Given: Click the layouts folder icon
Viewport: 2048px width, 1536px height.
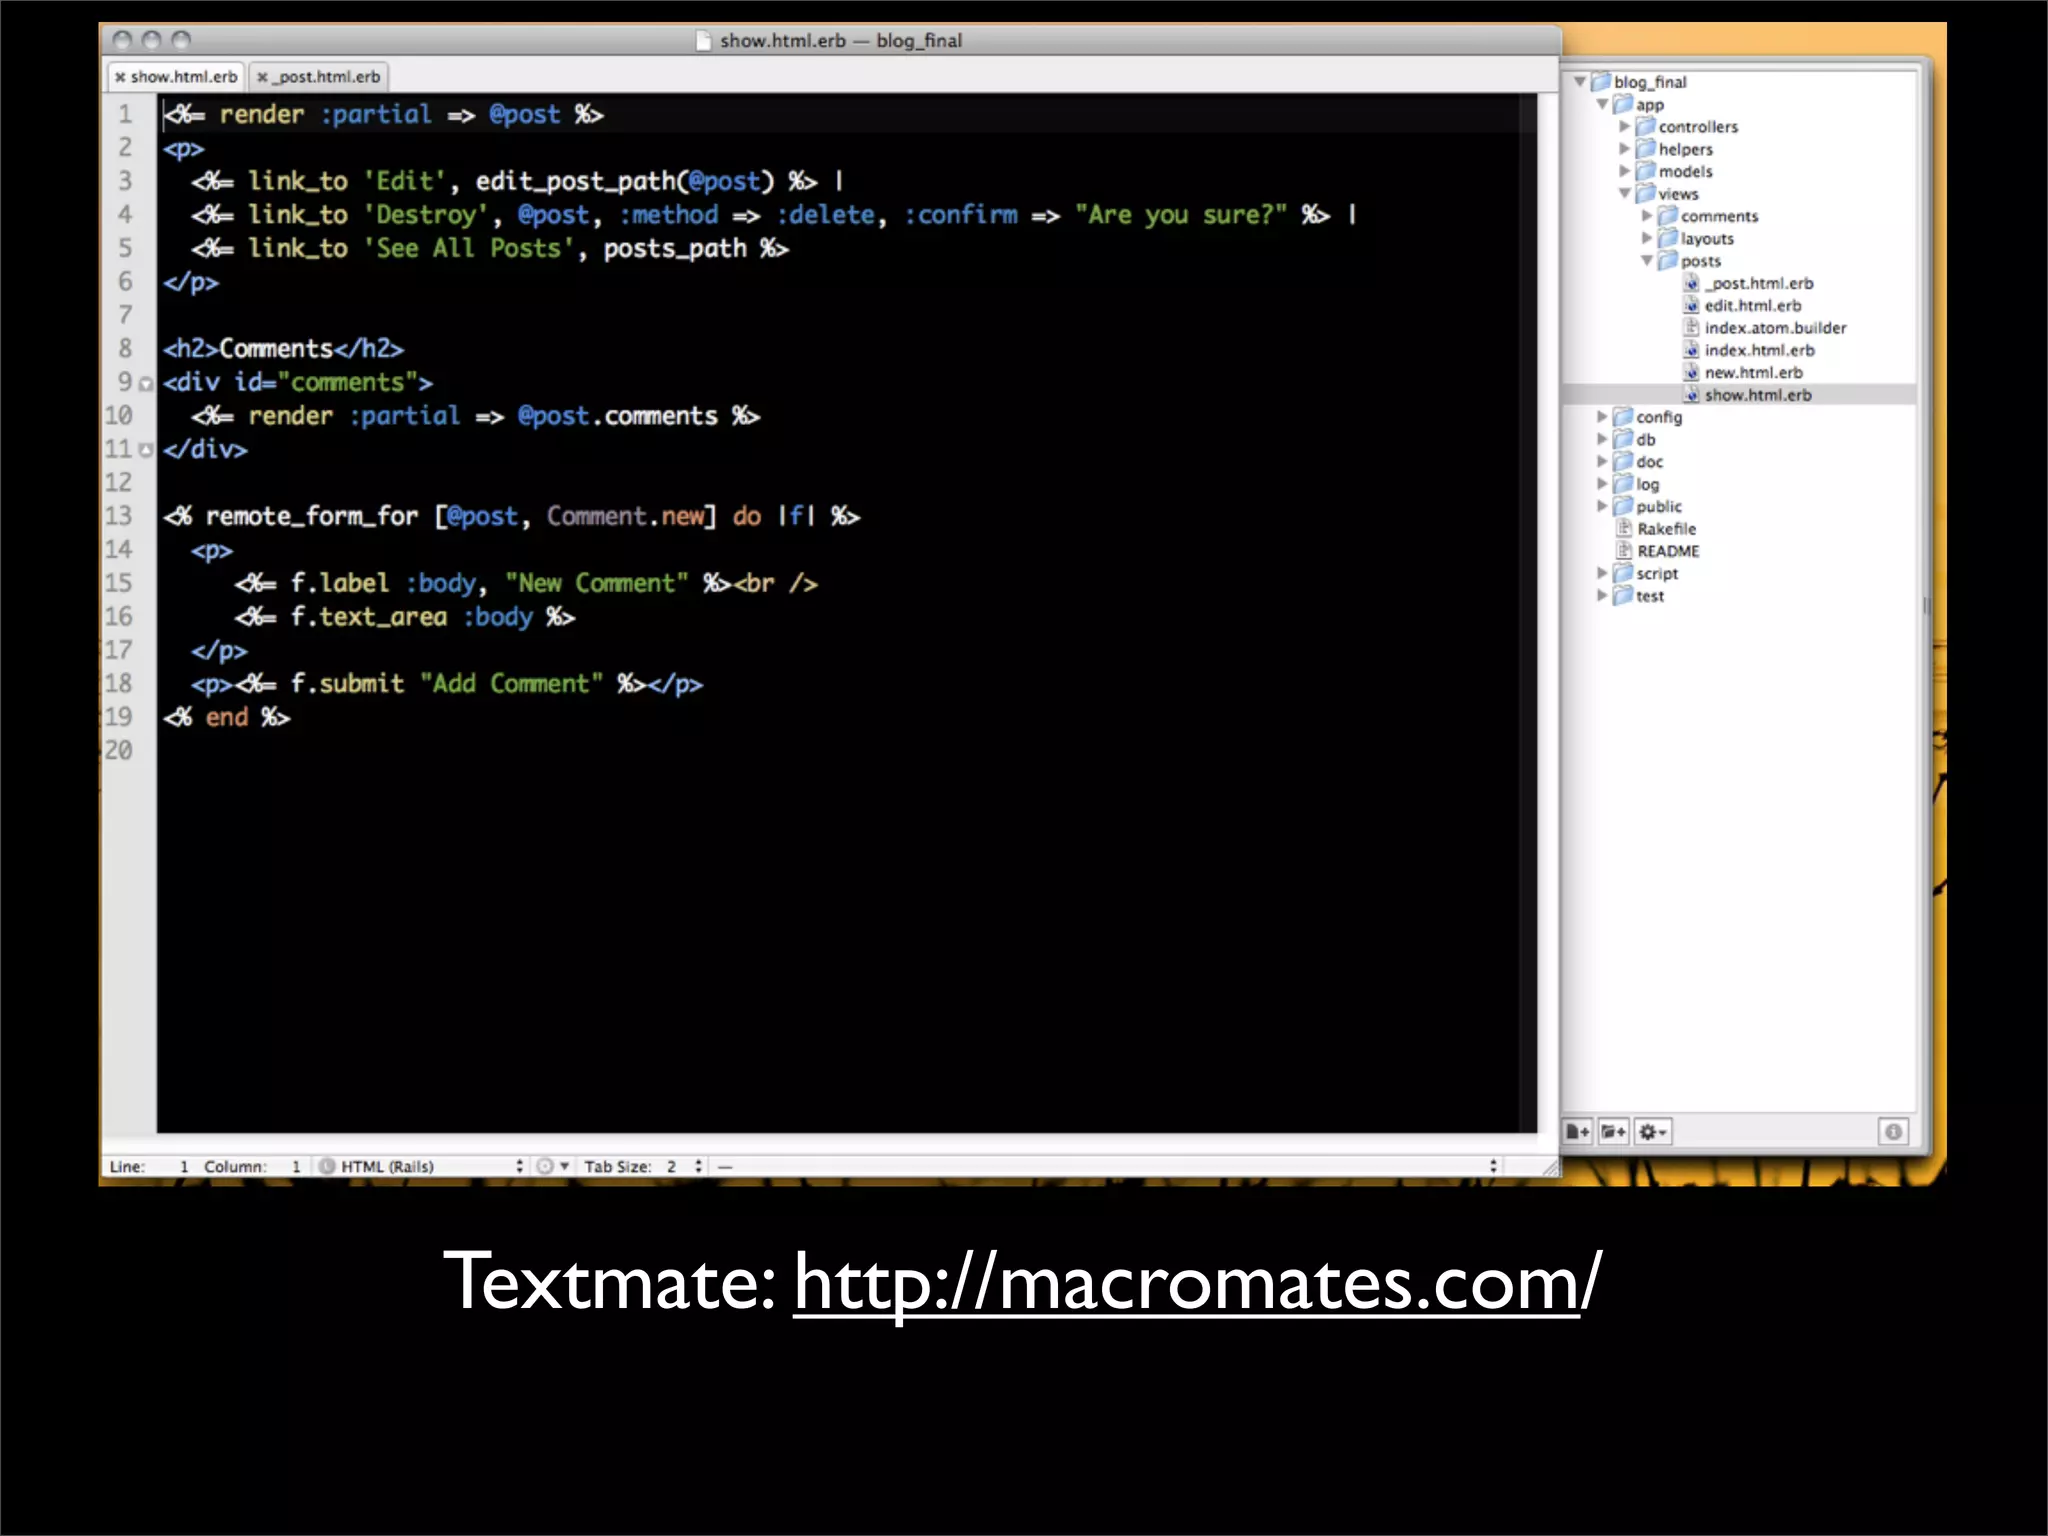Looking at the screenshot, I should click(1668, 237).
